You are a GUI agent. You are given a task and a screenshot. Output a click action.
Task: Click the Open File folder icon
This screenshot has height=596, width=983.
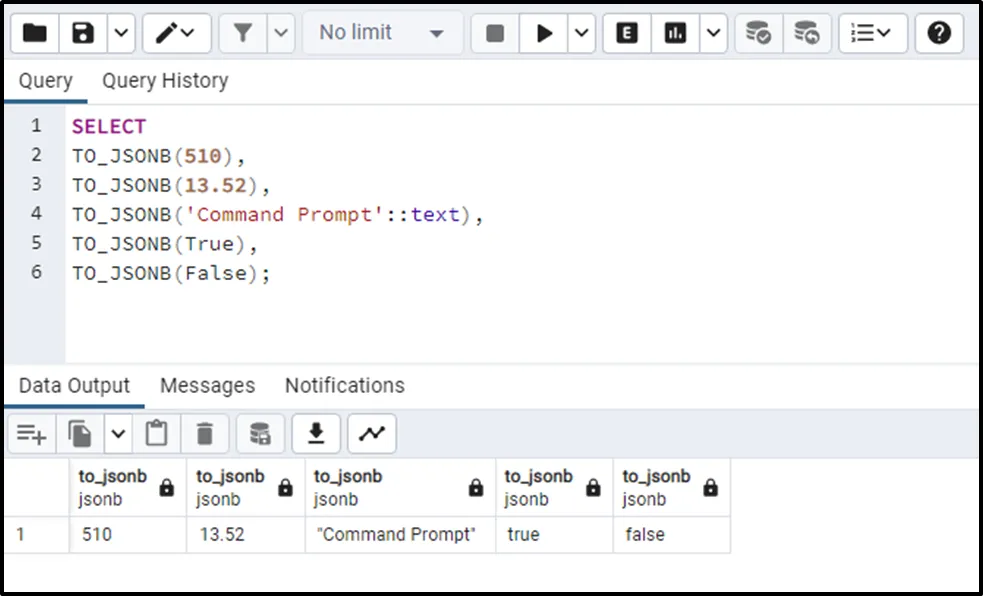[35, 33]
